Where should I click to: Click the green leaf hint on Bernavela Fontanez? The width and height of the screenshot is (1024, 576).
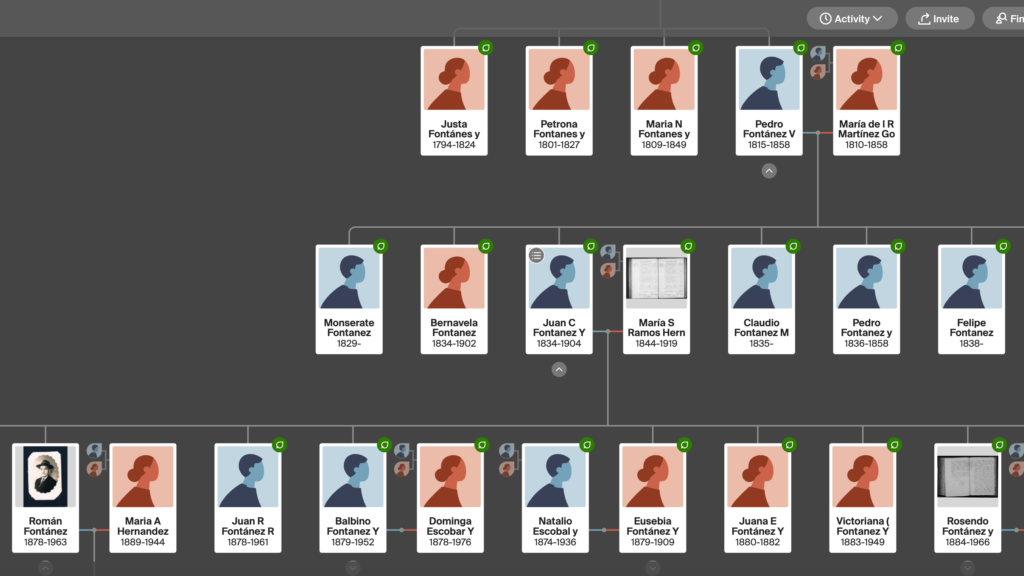[485, 246]
